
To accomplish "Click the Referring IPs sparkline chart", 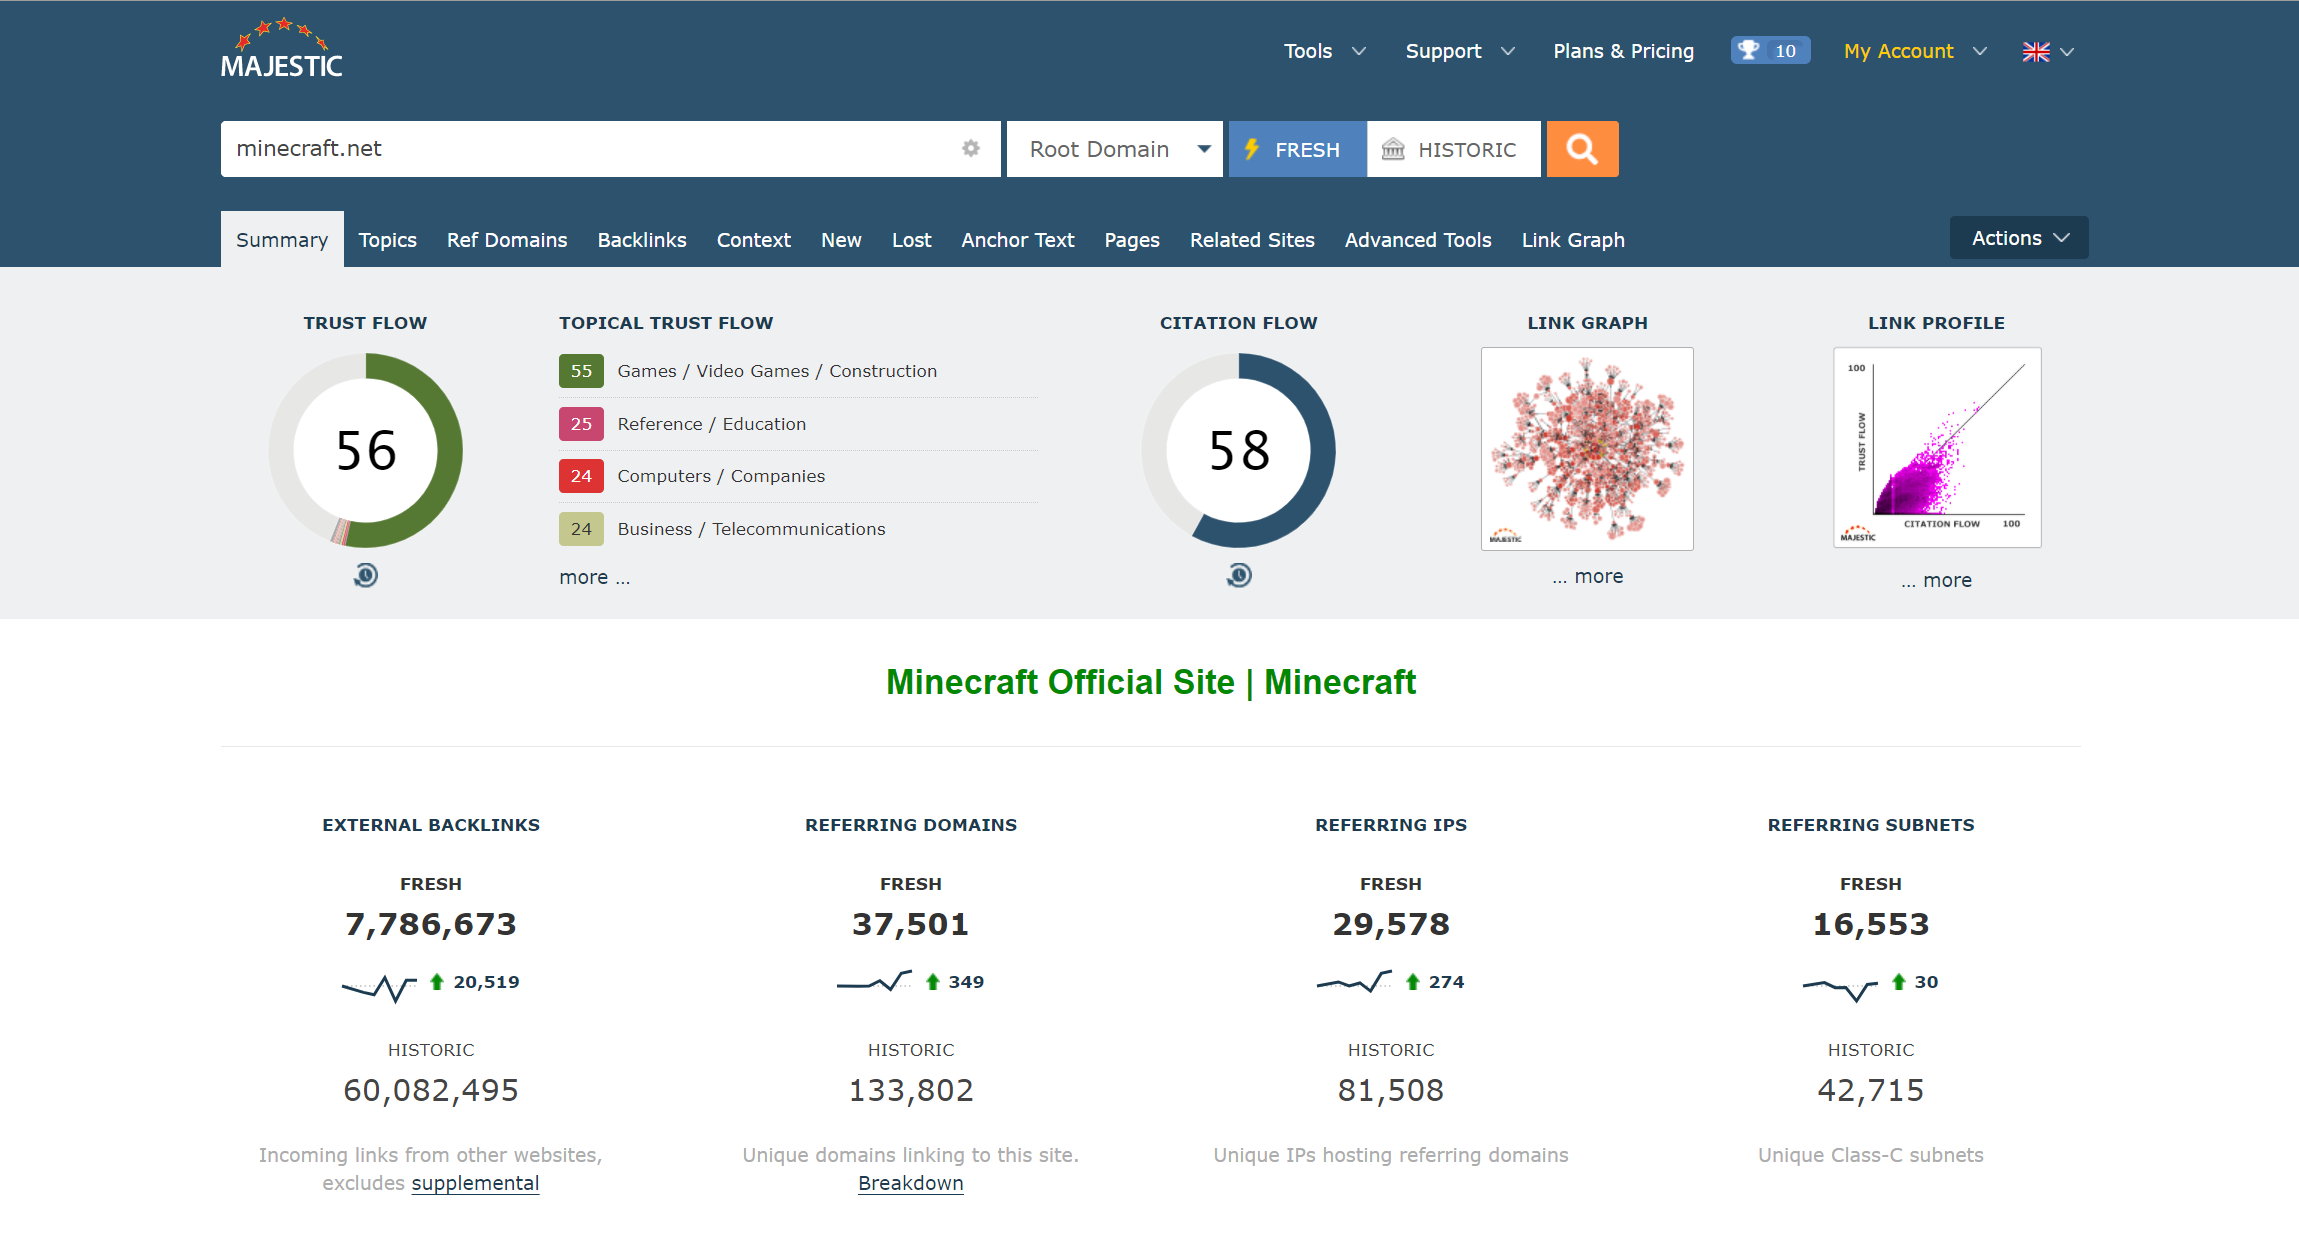I will pyautogui.click(x=1354, y=982).
